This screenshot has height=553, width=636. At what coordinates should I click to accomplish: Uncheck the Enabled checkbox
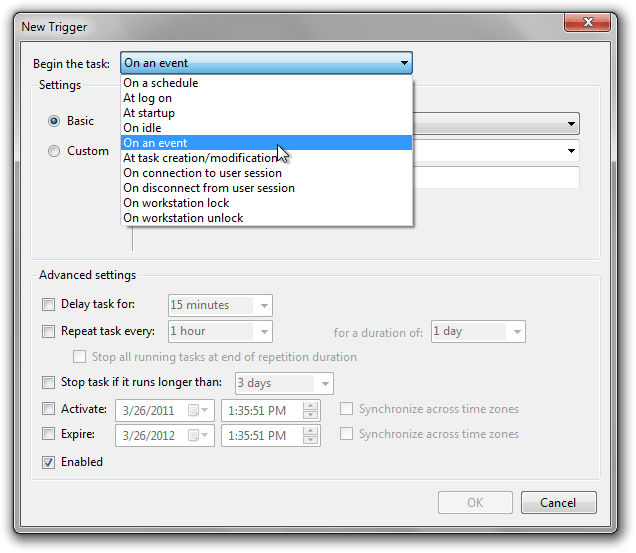48,462
